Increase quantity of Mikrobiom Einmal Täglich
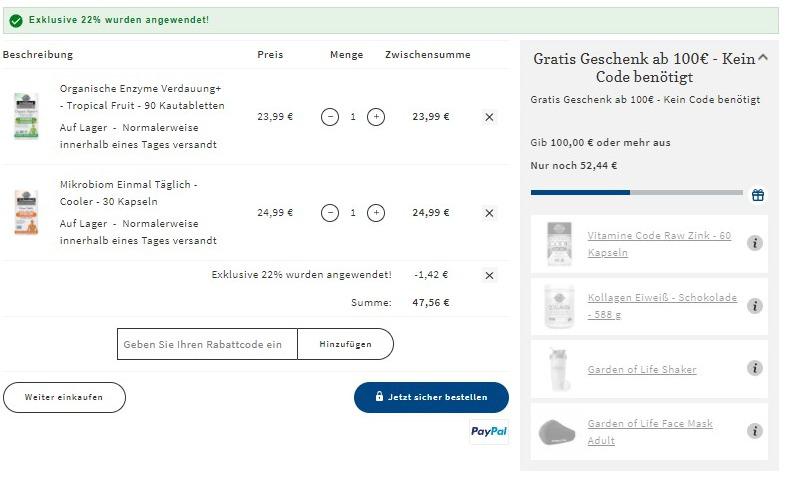The image size is (804, 496). point(376,213)
